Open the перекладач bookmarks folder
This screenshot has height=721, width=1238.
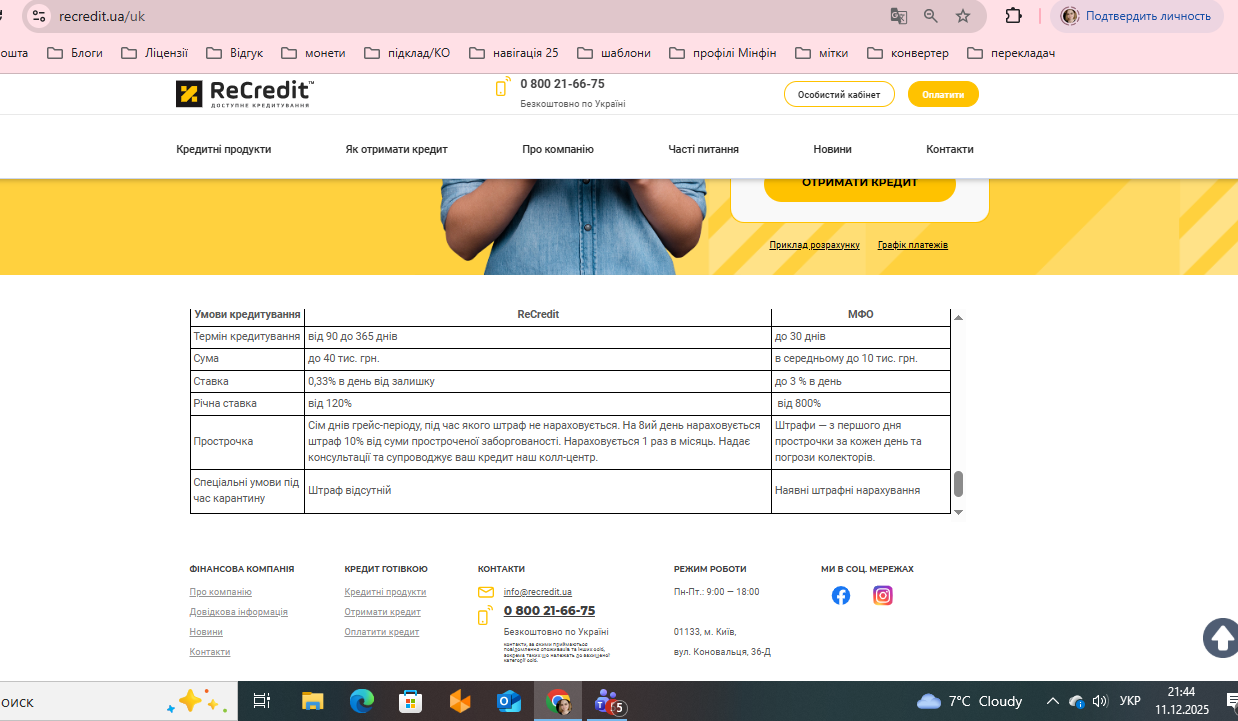click(x=1011, y=53)
